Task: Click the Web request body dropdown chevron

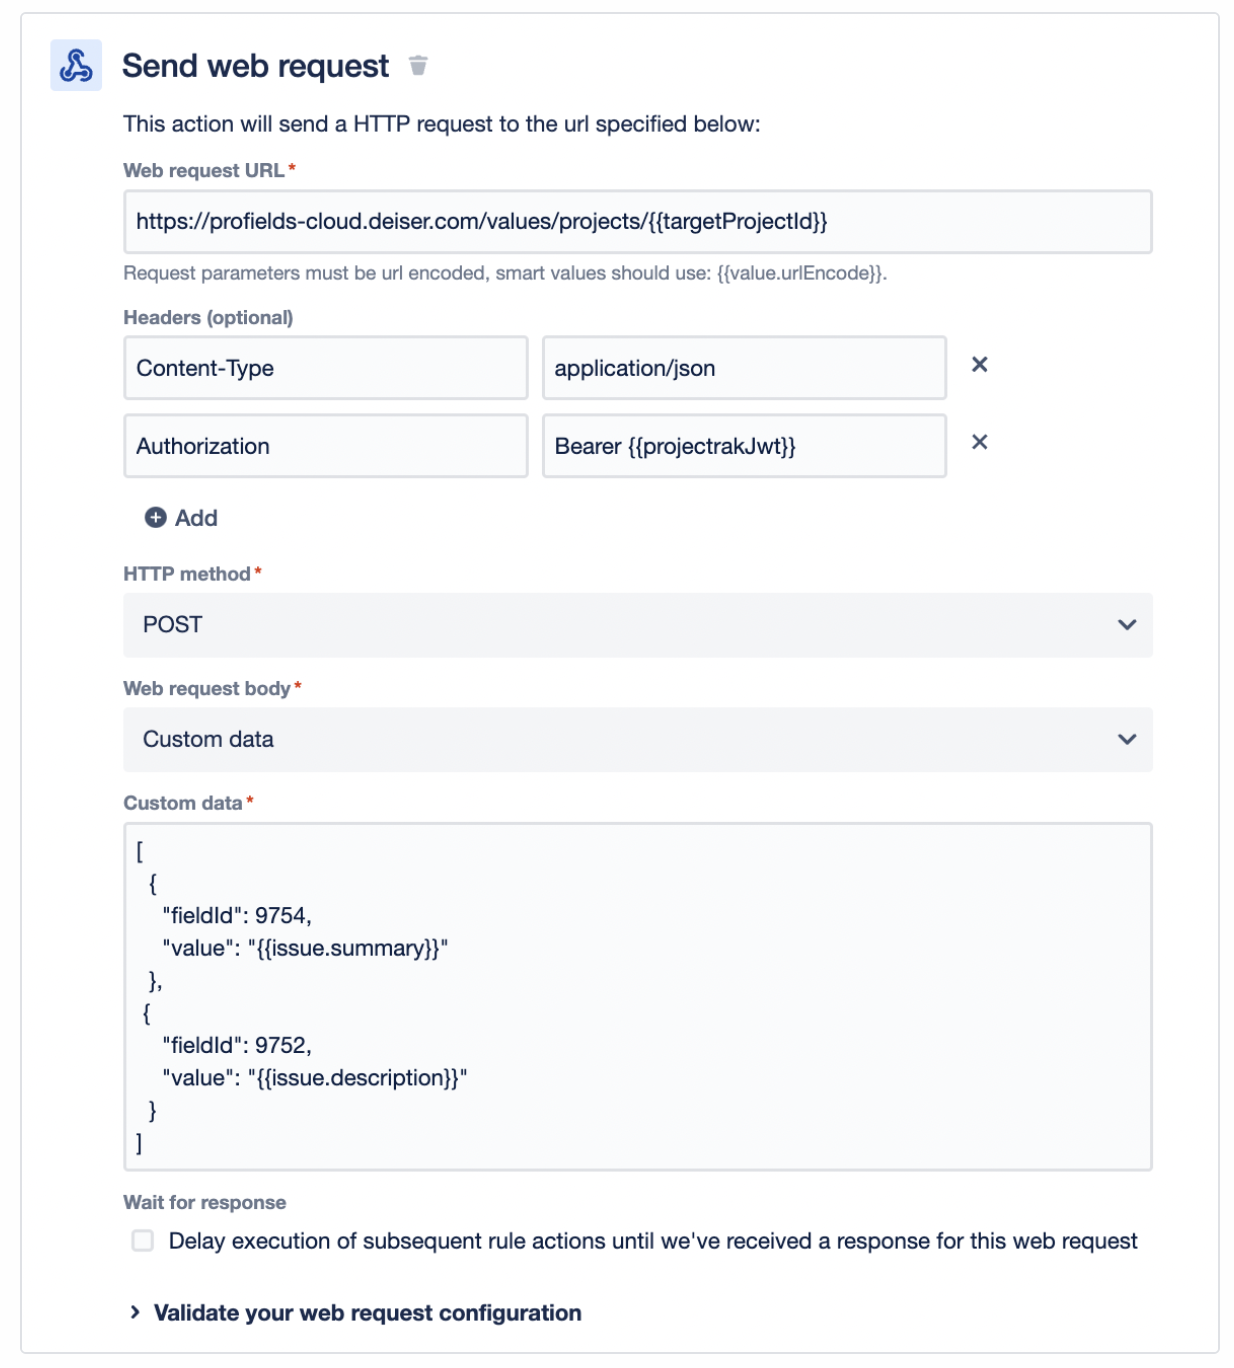Action: coord(1129,740)
